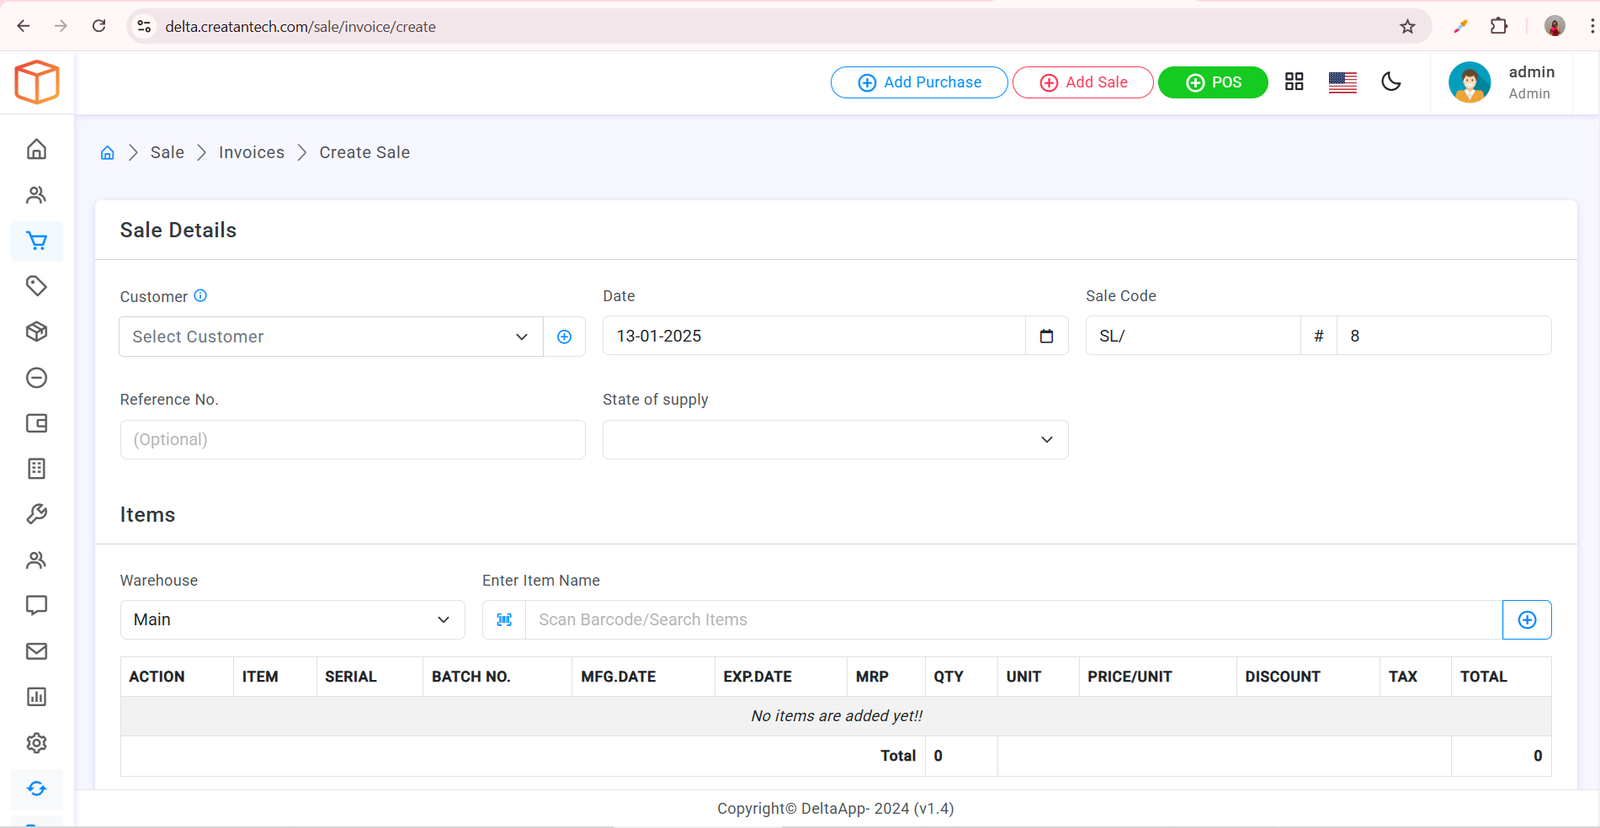Open the price tag sidebar icon
The height and width of the screenshot is (828, 1600).
coord(37,286)
